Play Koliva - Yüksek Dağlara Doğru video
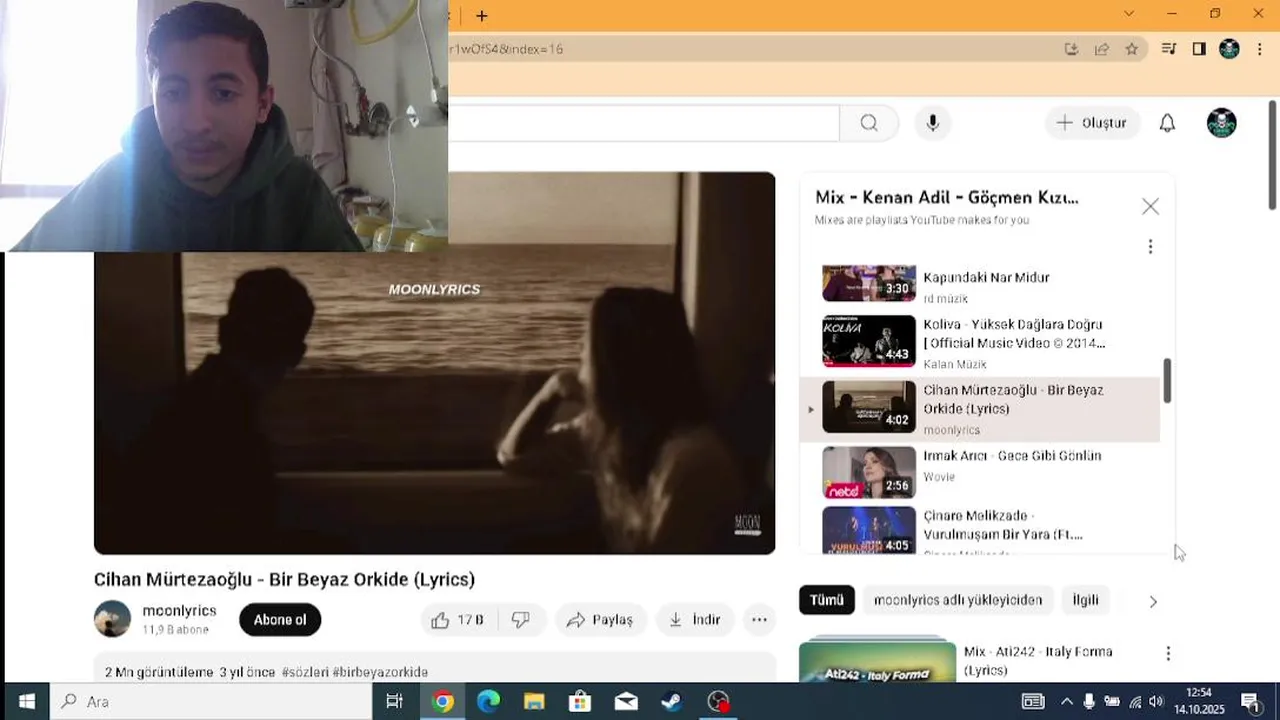The height and width of the screenshot is (720, 1280). 980,342
